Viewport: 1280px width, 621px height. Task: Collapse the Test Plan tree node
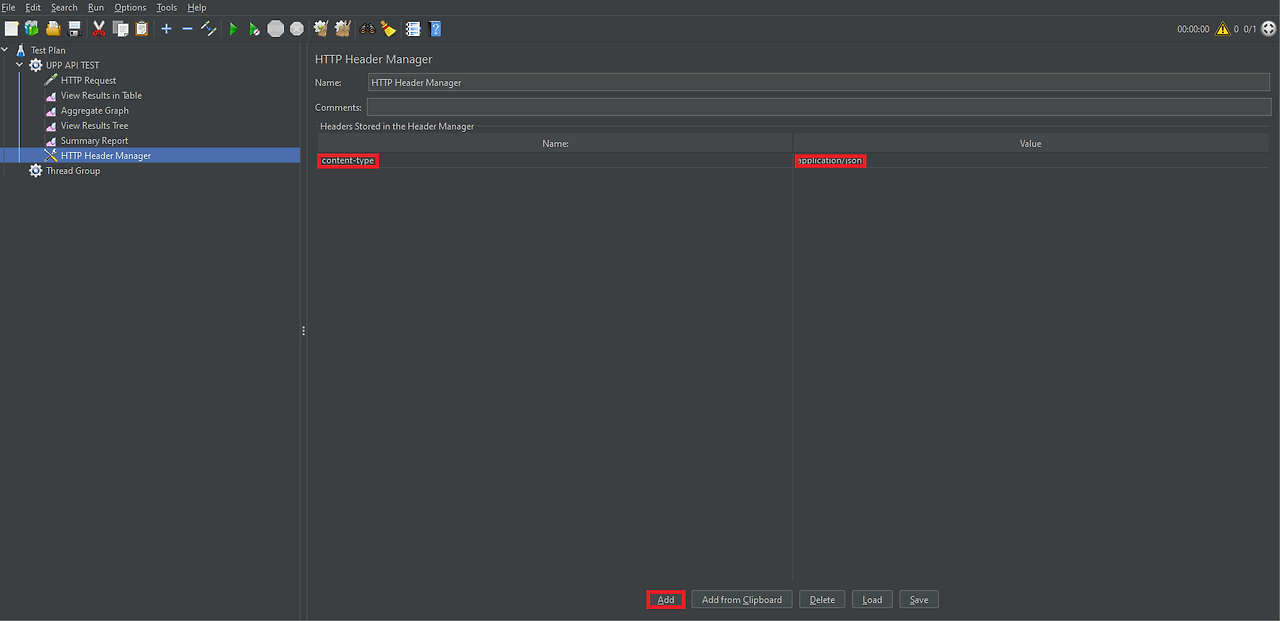[5, 50]
